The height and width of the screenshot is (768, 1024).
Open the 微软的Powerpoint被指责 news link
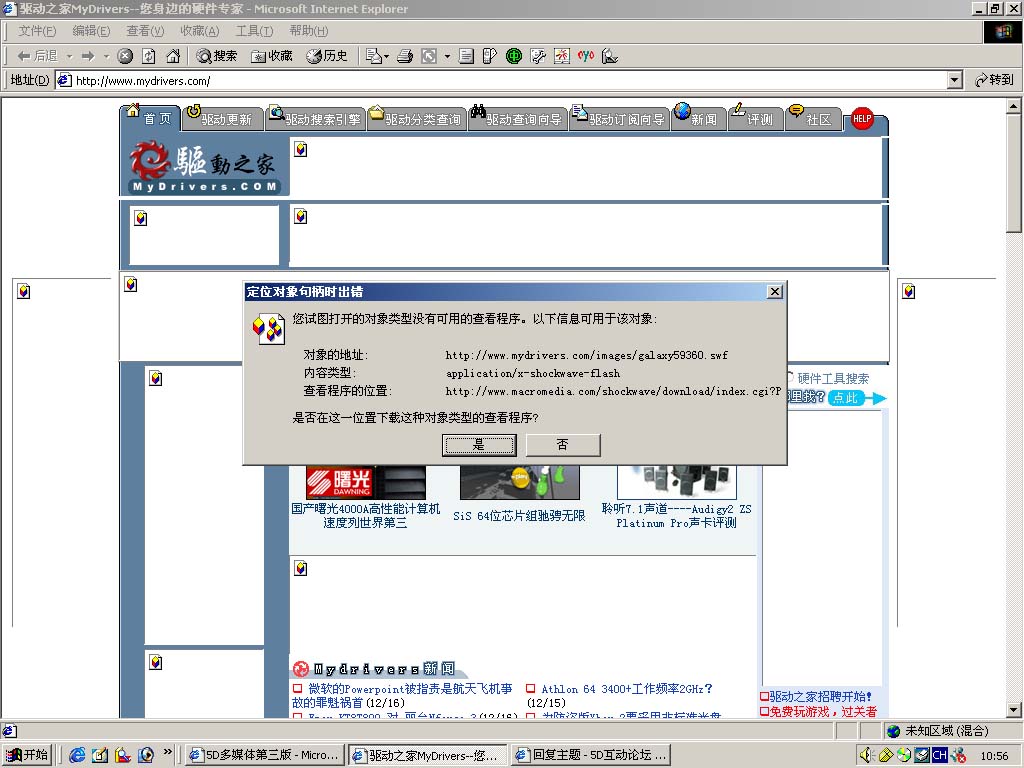(402, 696)
